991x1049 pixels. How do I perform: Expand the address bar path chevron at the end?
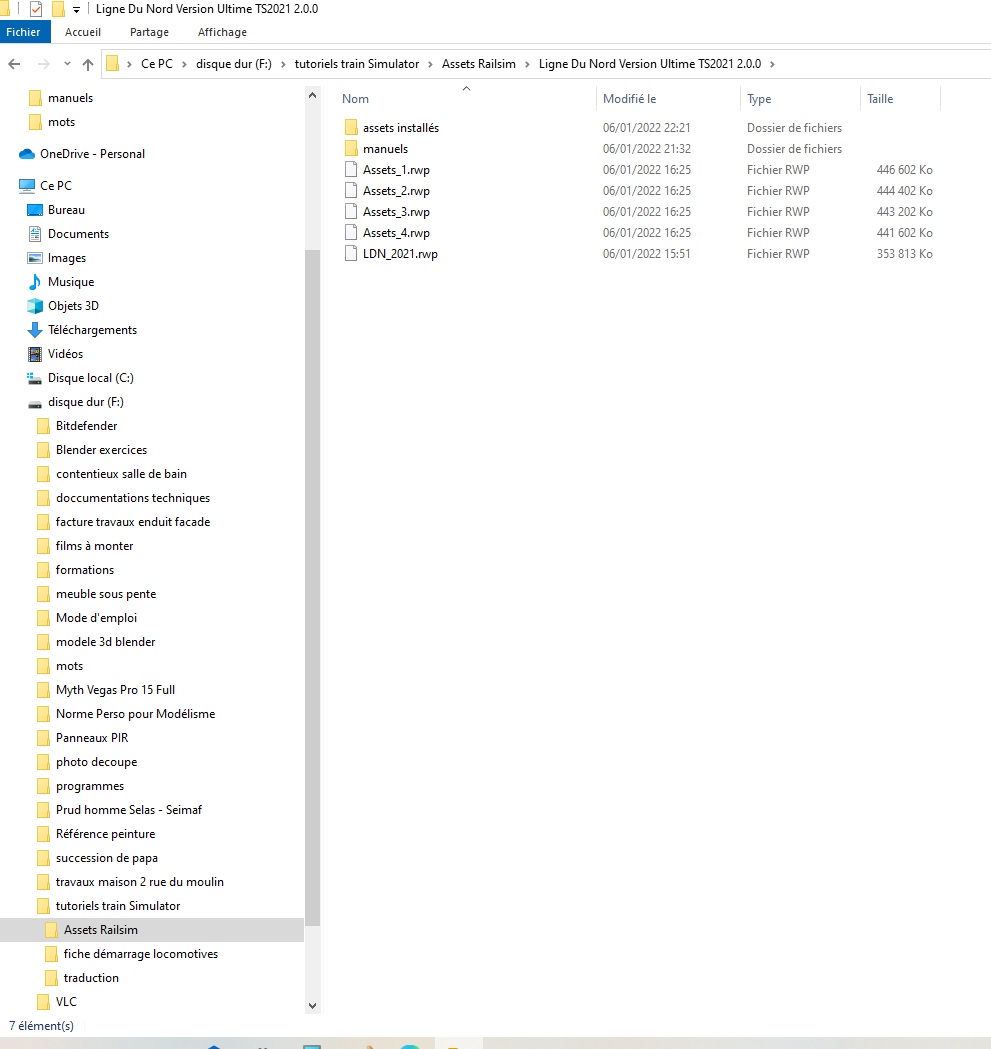coord(772,64)
